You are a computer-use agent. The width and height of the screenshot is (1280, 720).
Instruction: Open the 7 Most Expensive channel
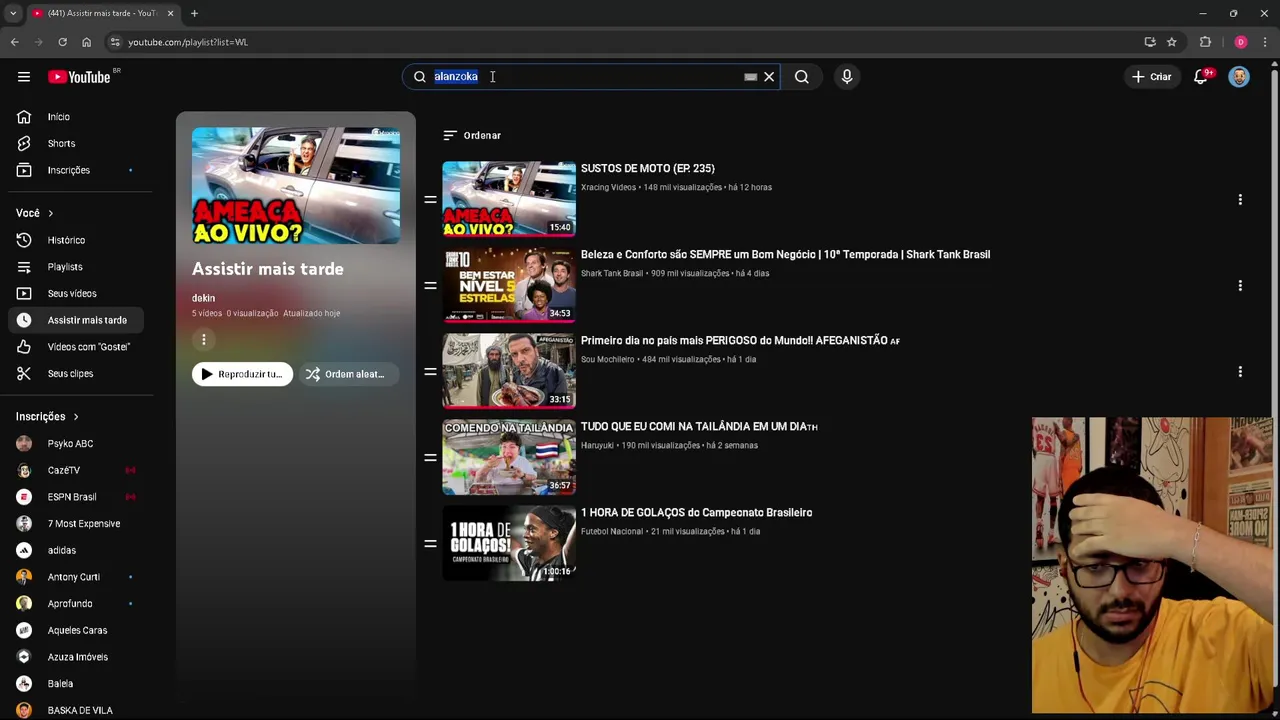tap(78, 523)
